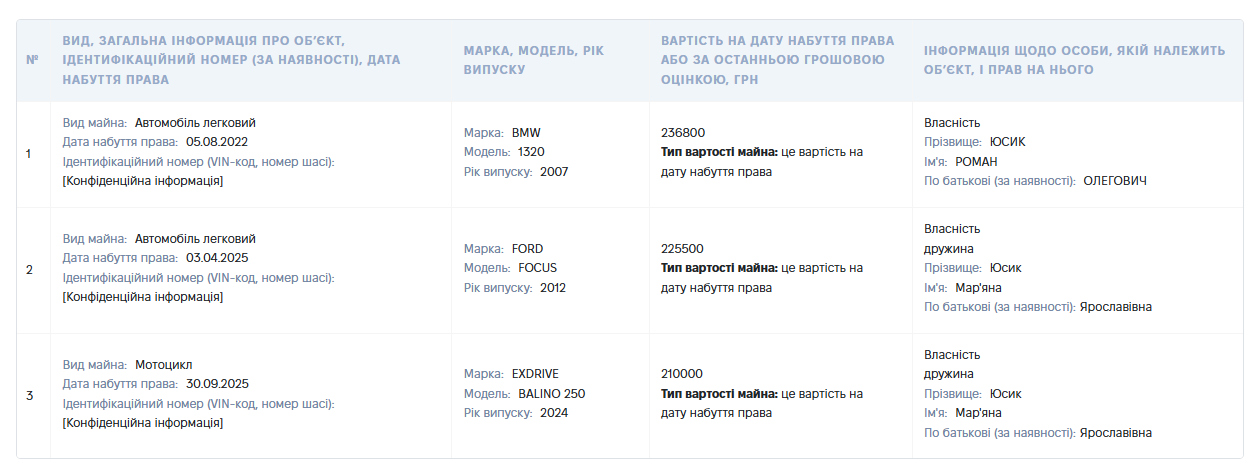Screen dimensions: 1259x472
Task: Click the FOCUS model text
Action: [x=538, y=268]
